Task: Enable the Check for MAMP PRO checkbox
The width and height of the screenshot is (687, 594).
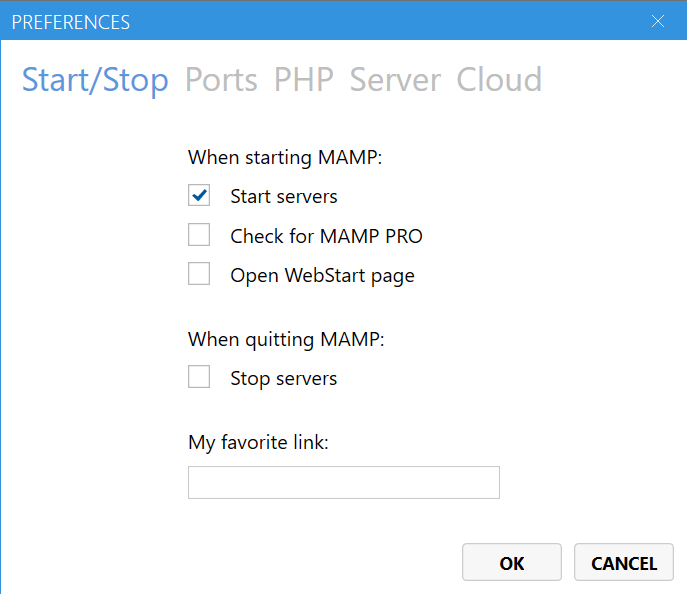Action: 199,236
